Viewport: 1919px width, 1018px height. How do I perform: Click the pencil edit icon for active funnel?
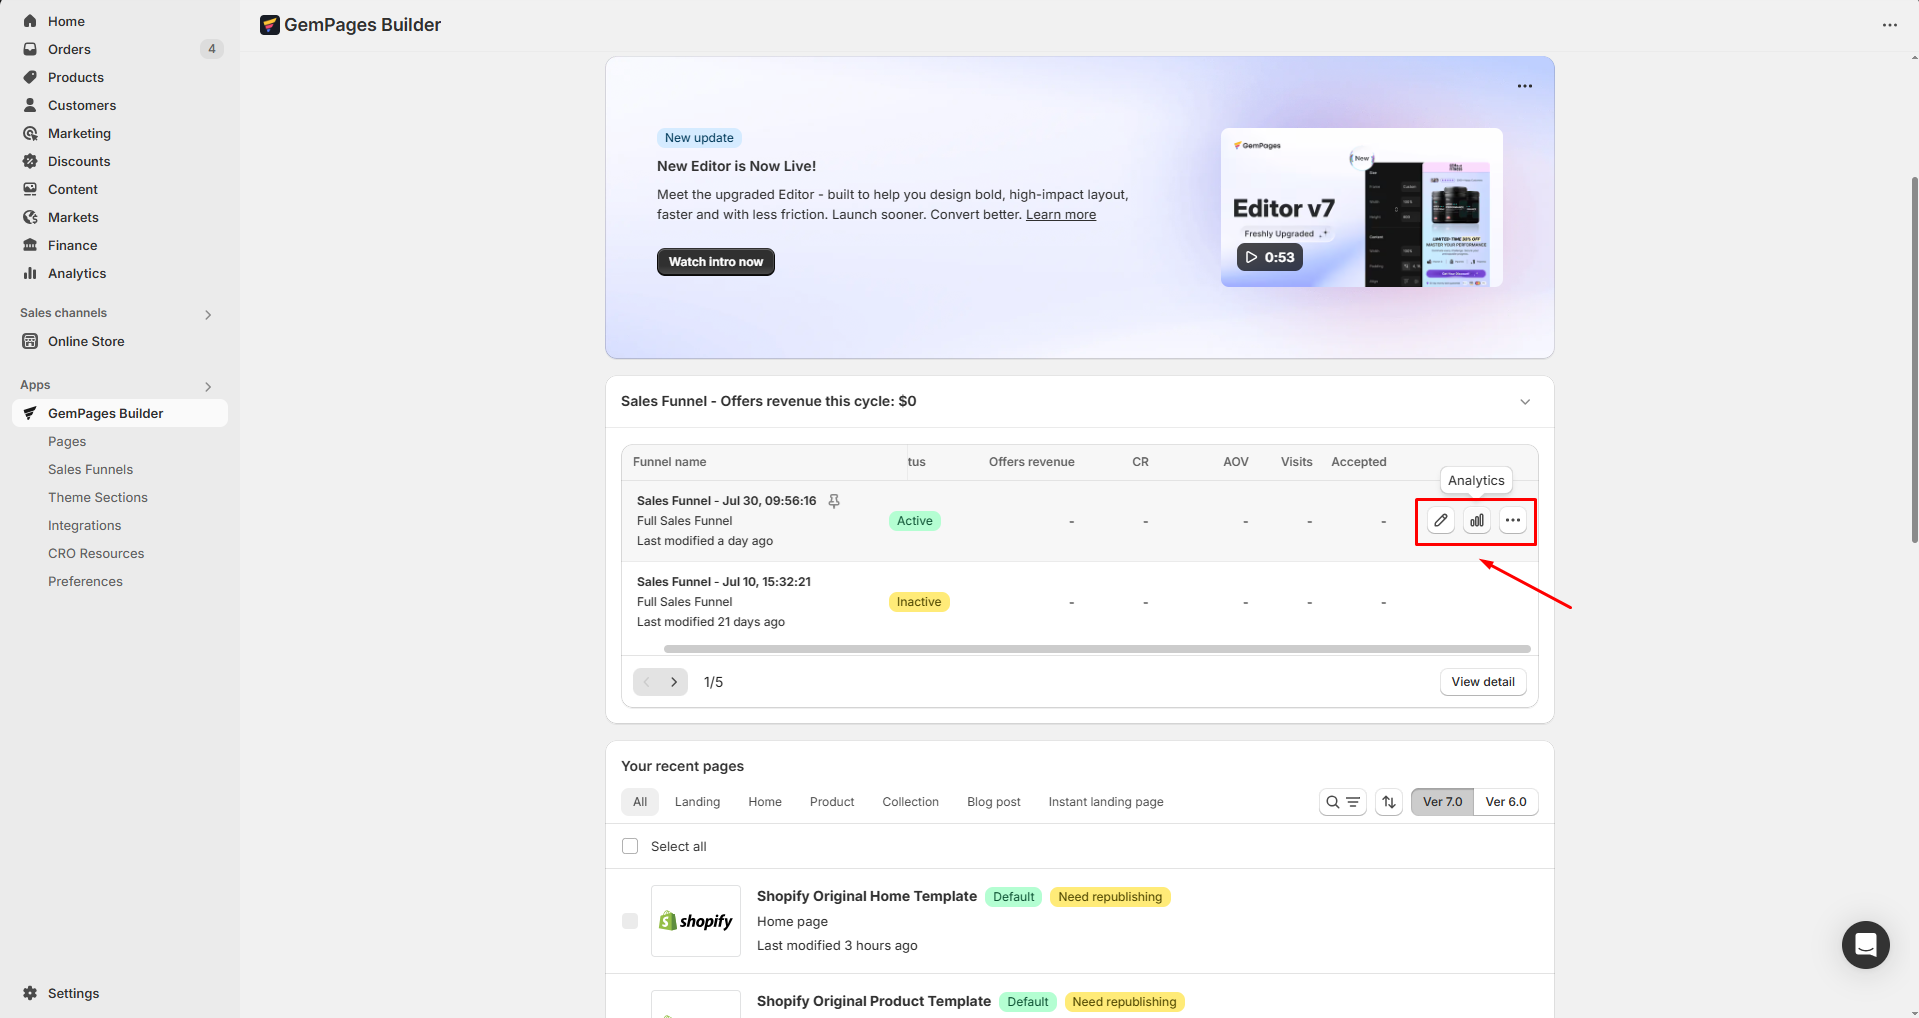1440,520
